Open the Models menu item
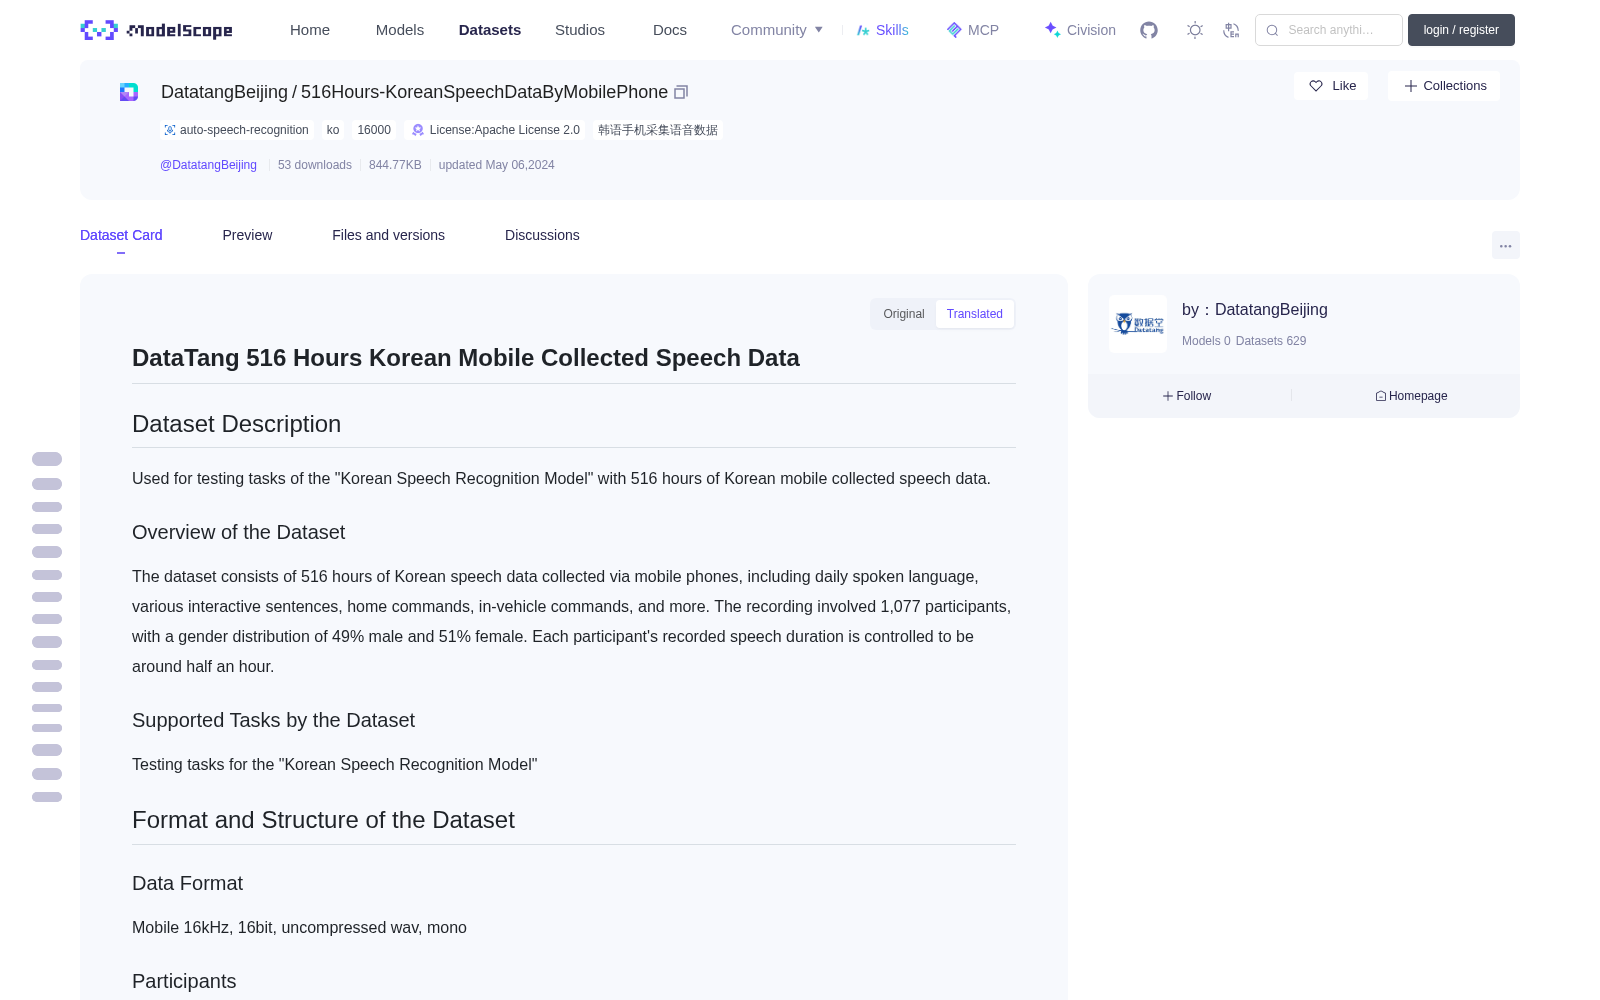 pos(400,30)
